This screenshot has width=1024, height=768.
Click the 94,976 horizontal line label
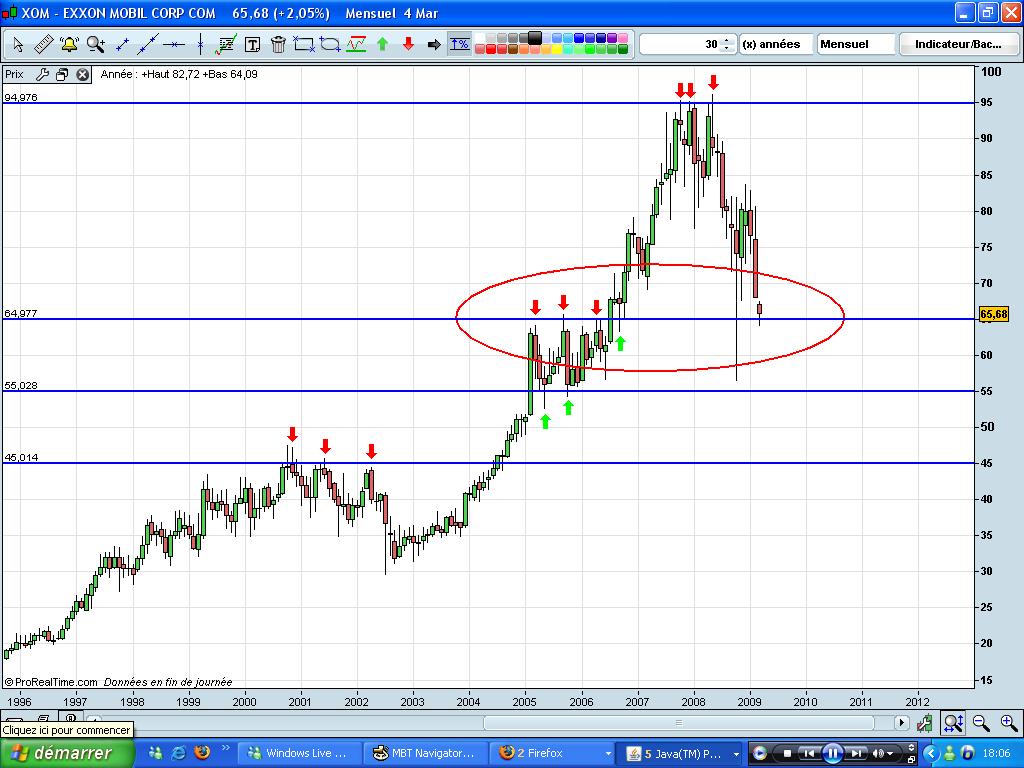20,97
